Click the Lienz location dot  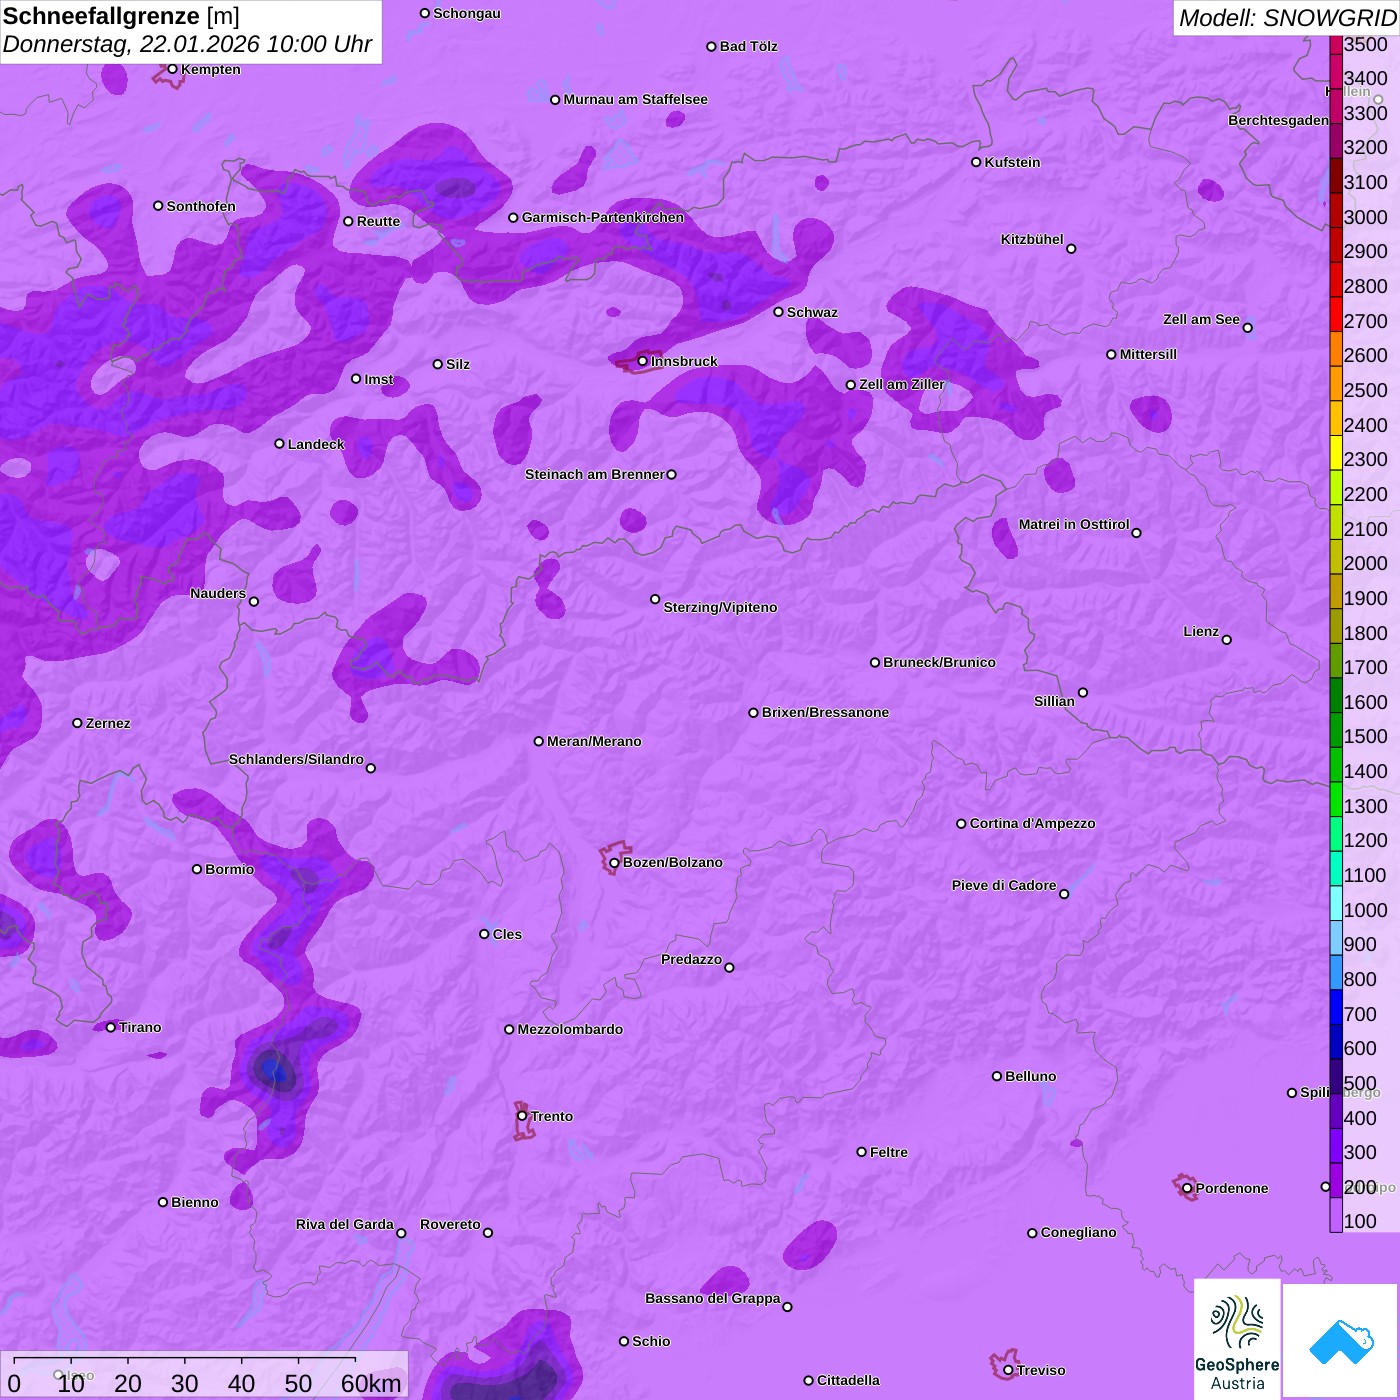click(x=1227, y=640)
